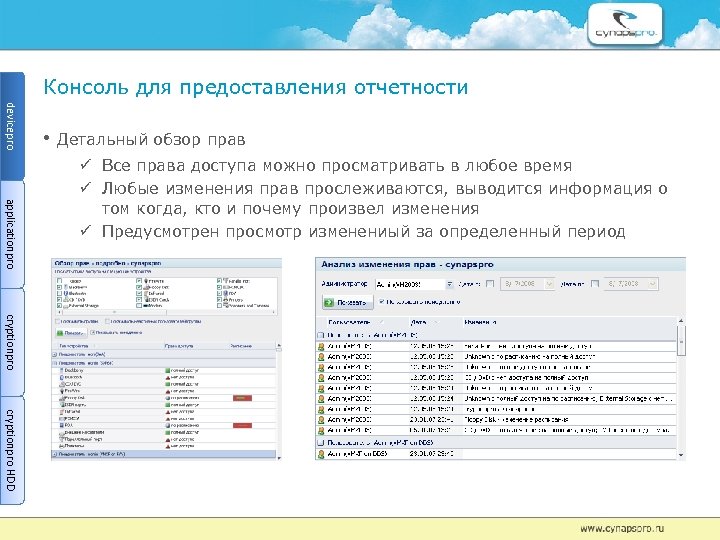Click the PCMCIA row icon
The width and height of the screenshot is (720, 540).
(x=62, y=418)
